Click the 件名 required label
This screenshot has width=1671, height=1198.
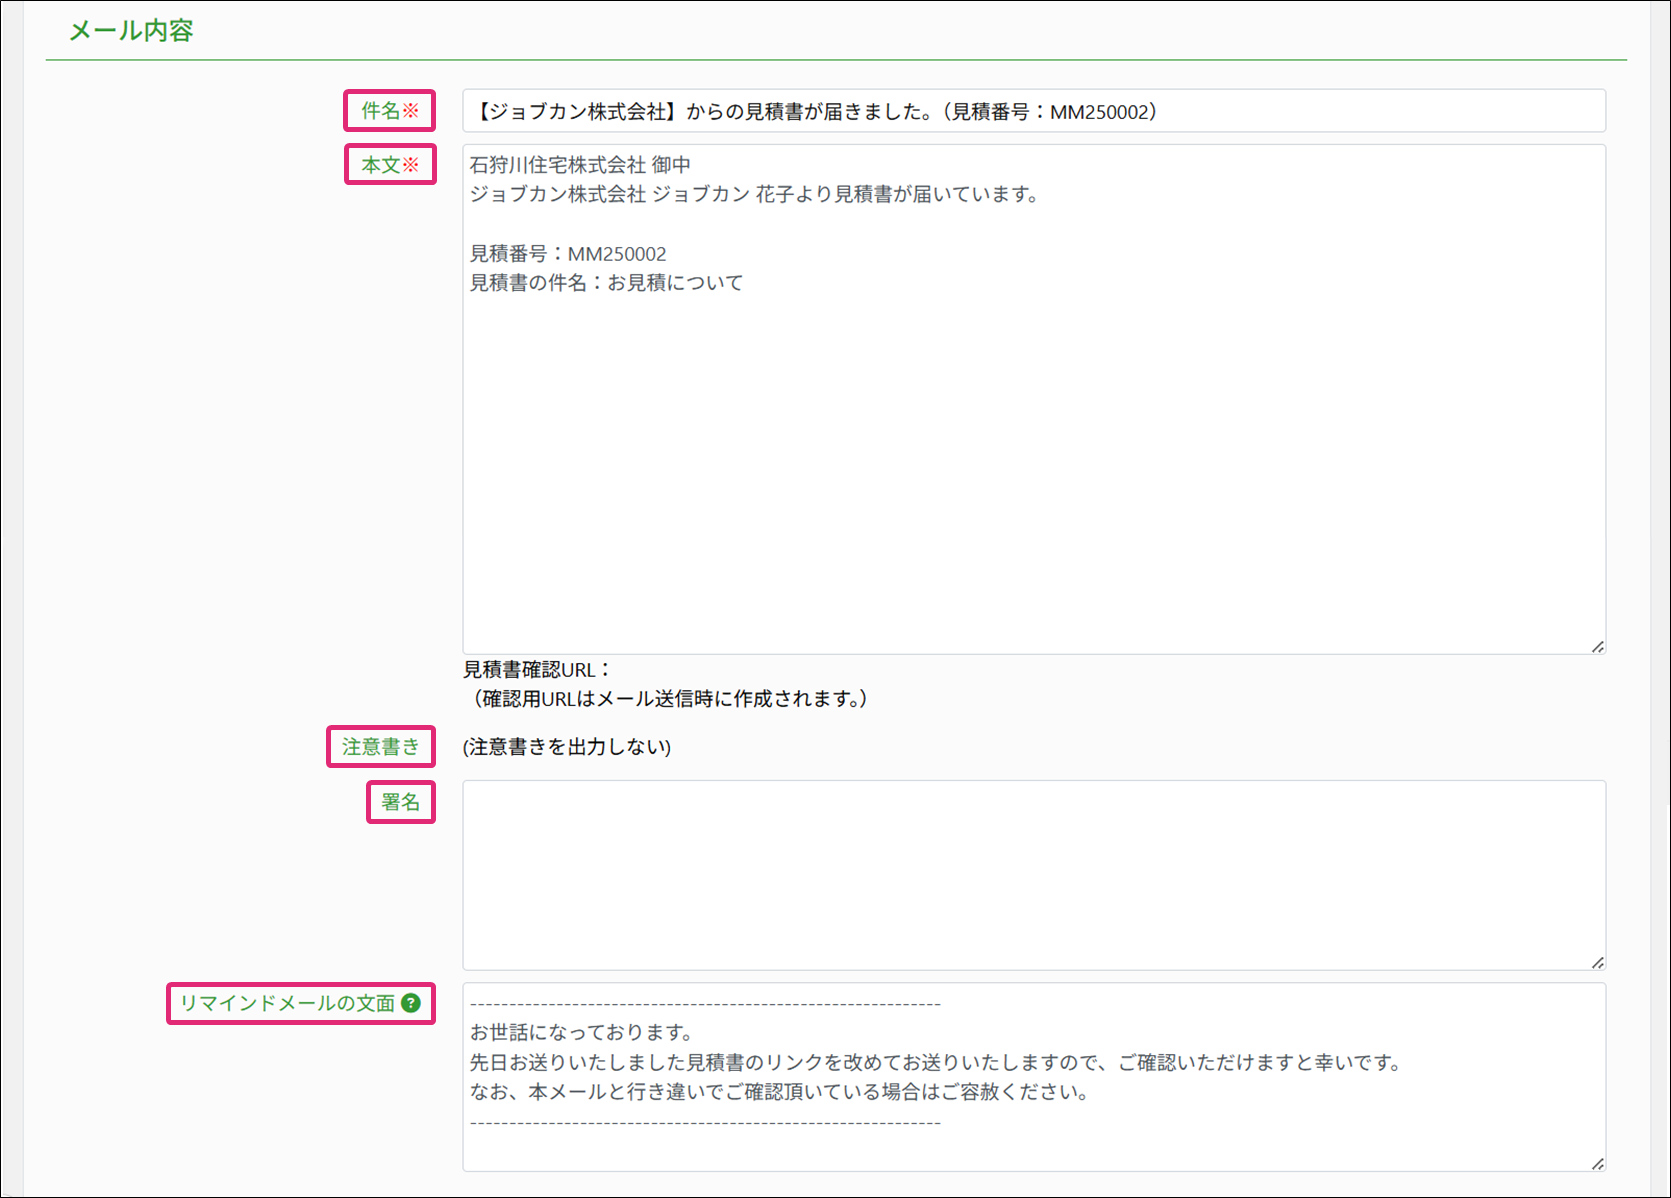click(x=389, y=110)
